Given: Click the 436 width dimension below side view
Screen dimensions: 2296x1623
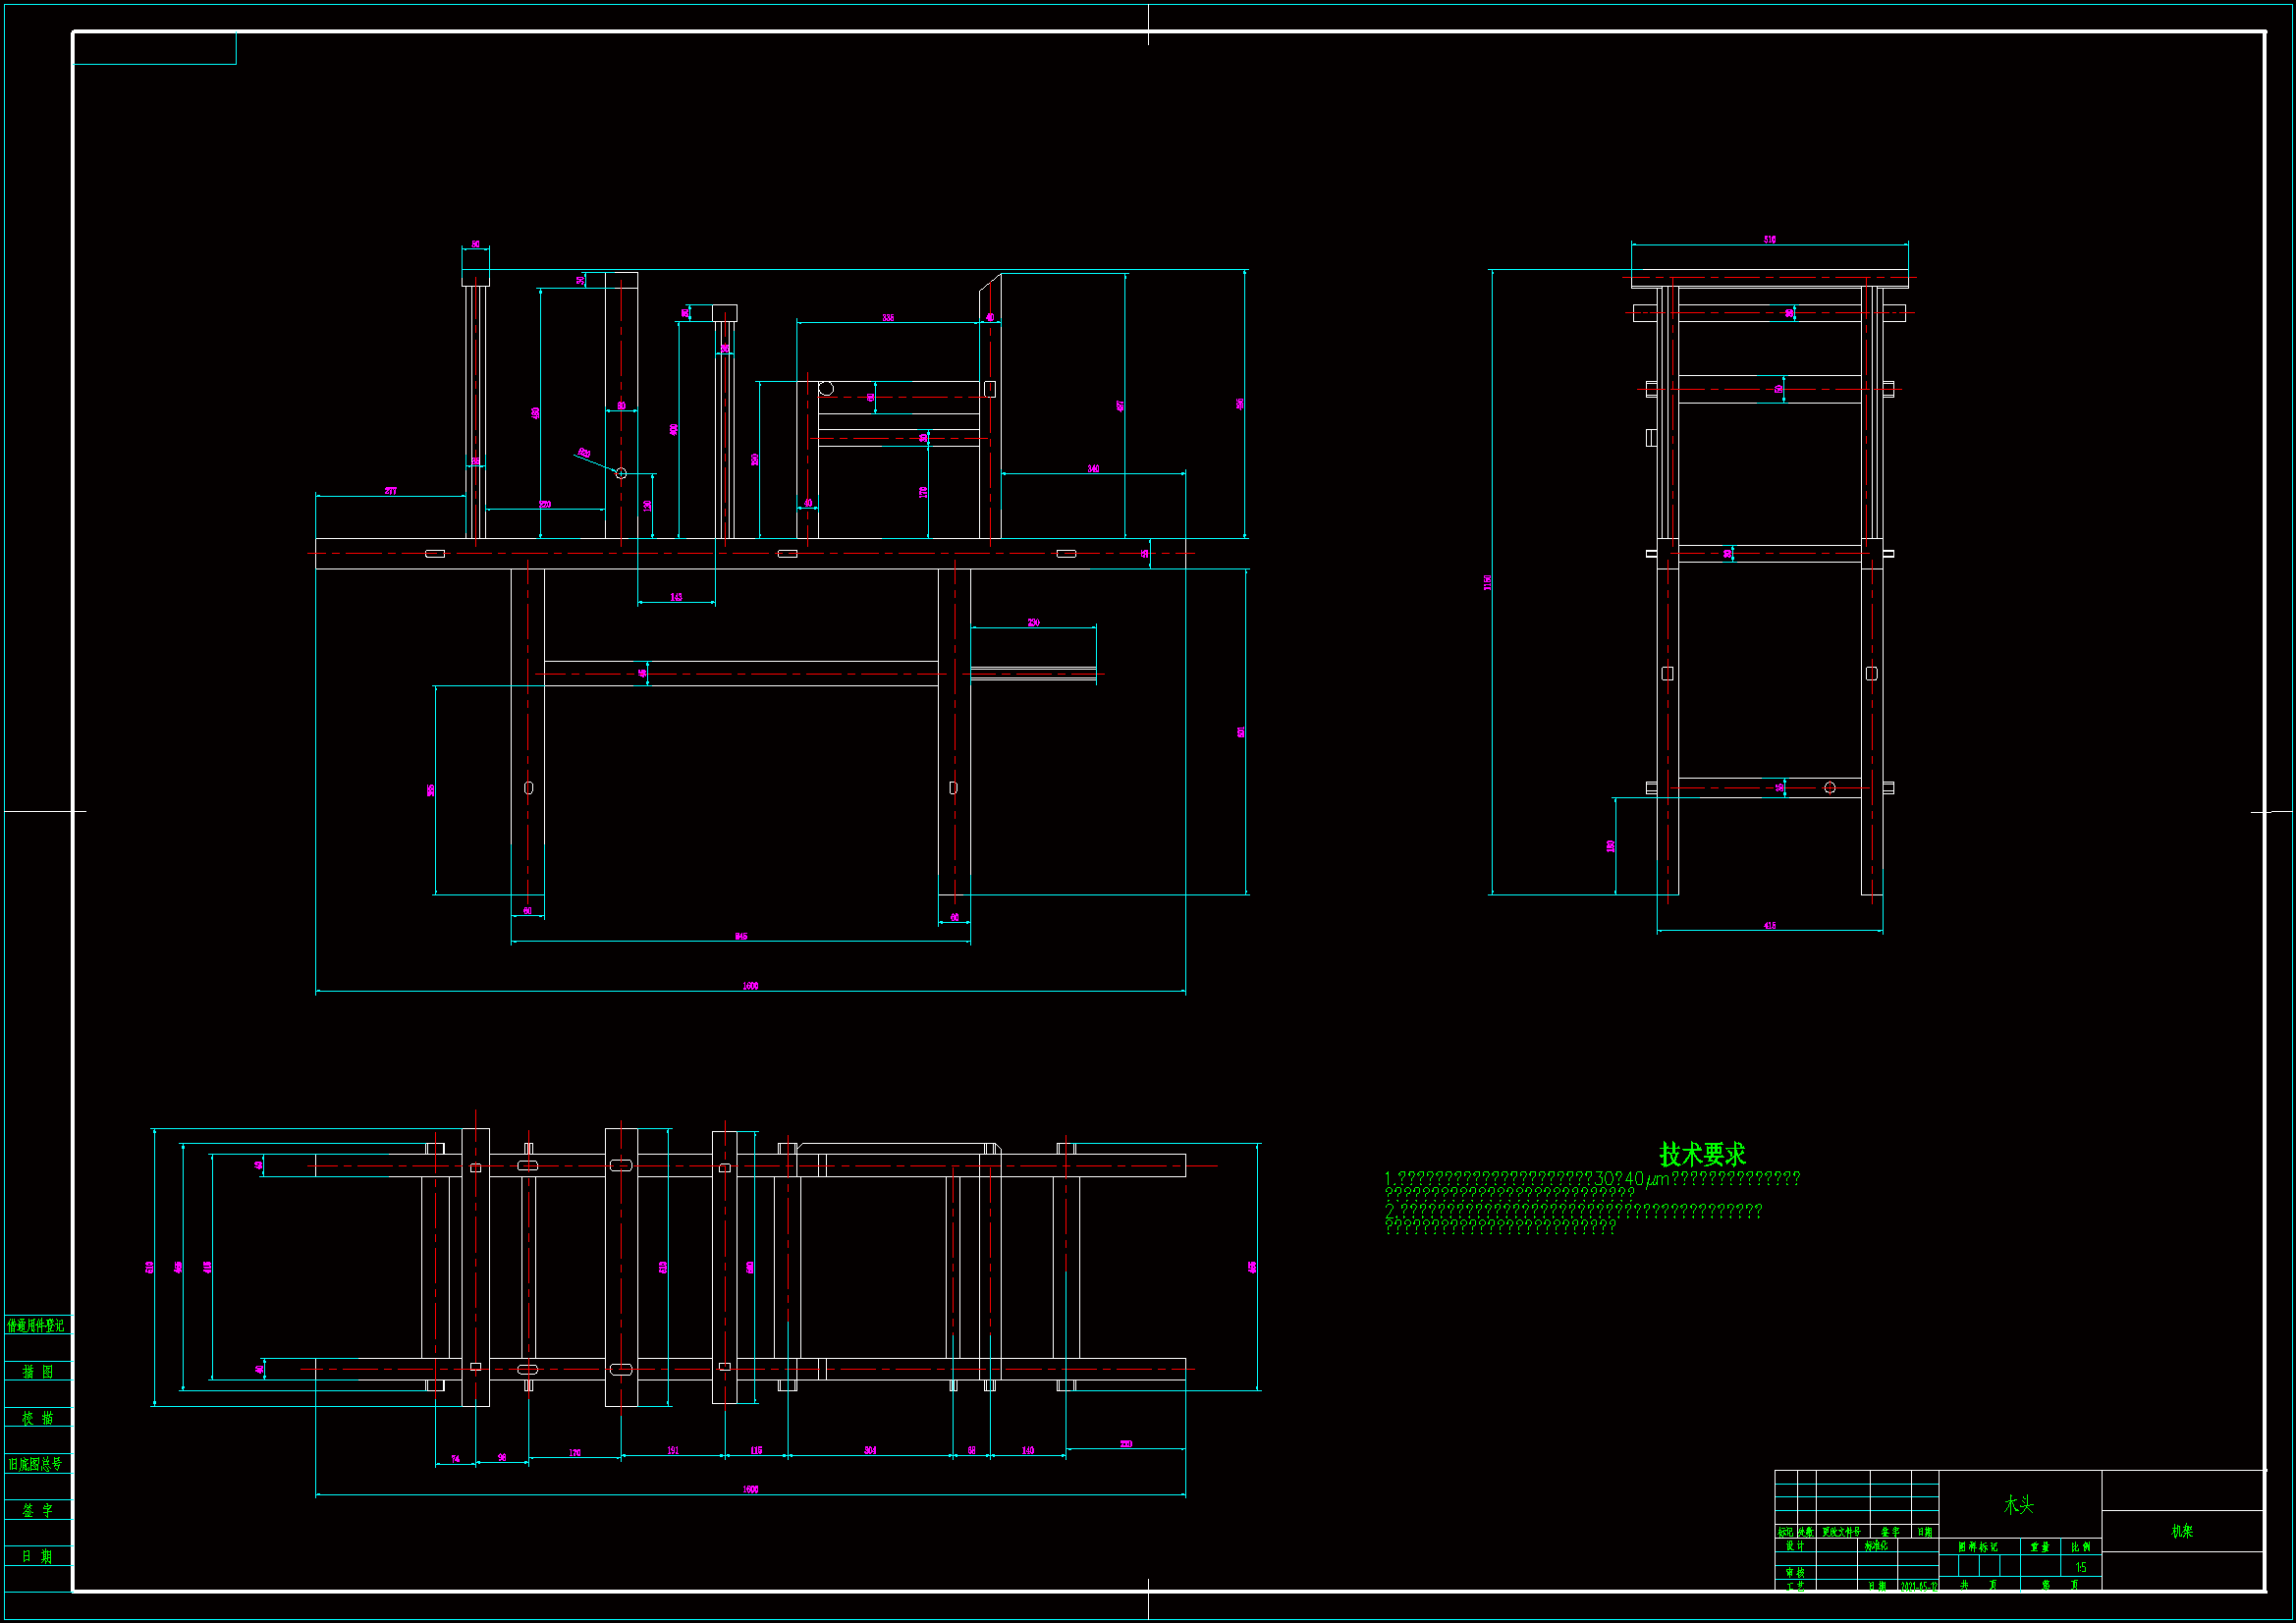Looking at the screenshot, I should pos(1769,926).
